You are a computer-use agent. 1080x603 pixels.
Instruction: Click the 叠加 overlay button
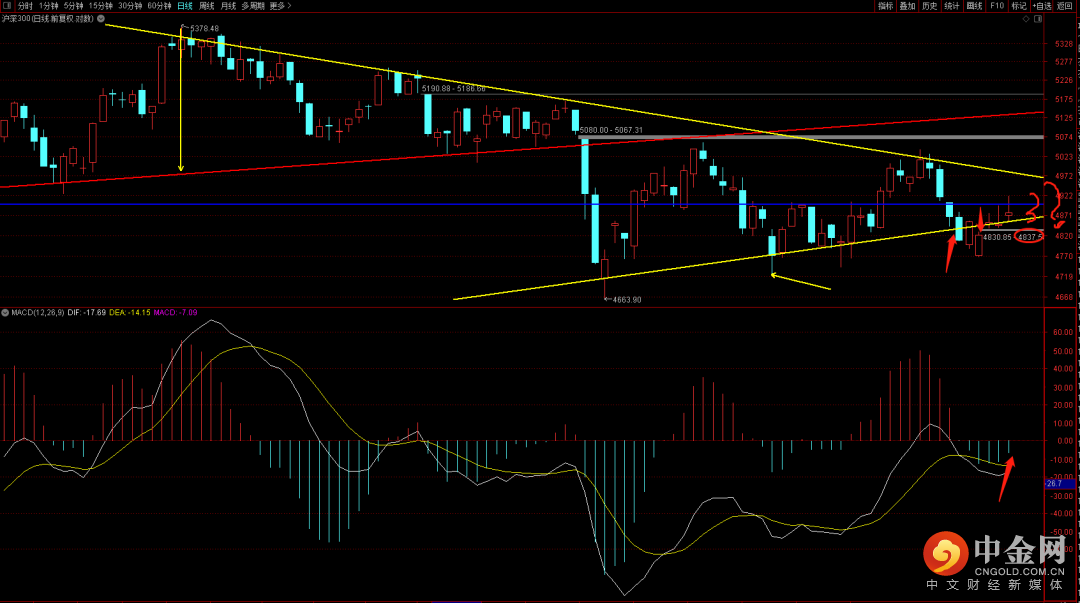[907, 6]
